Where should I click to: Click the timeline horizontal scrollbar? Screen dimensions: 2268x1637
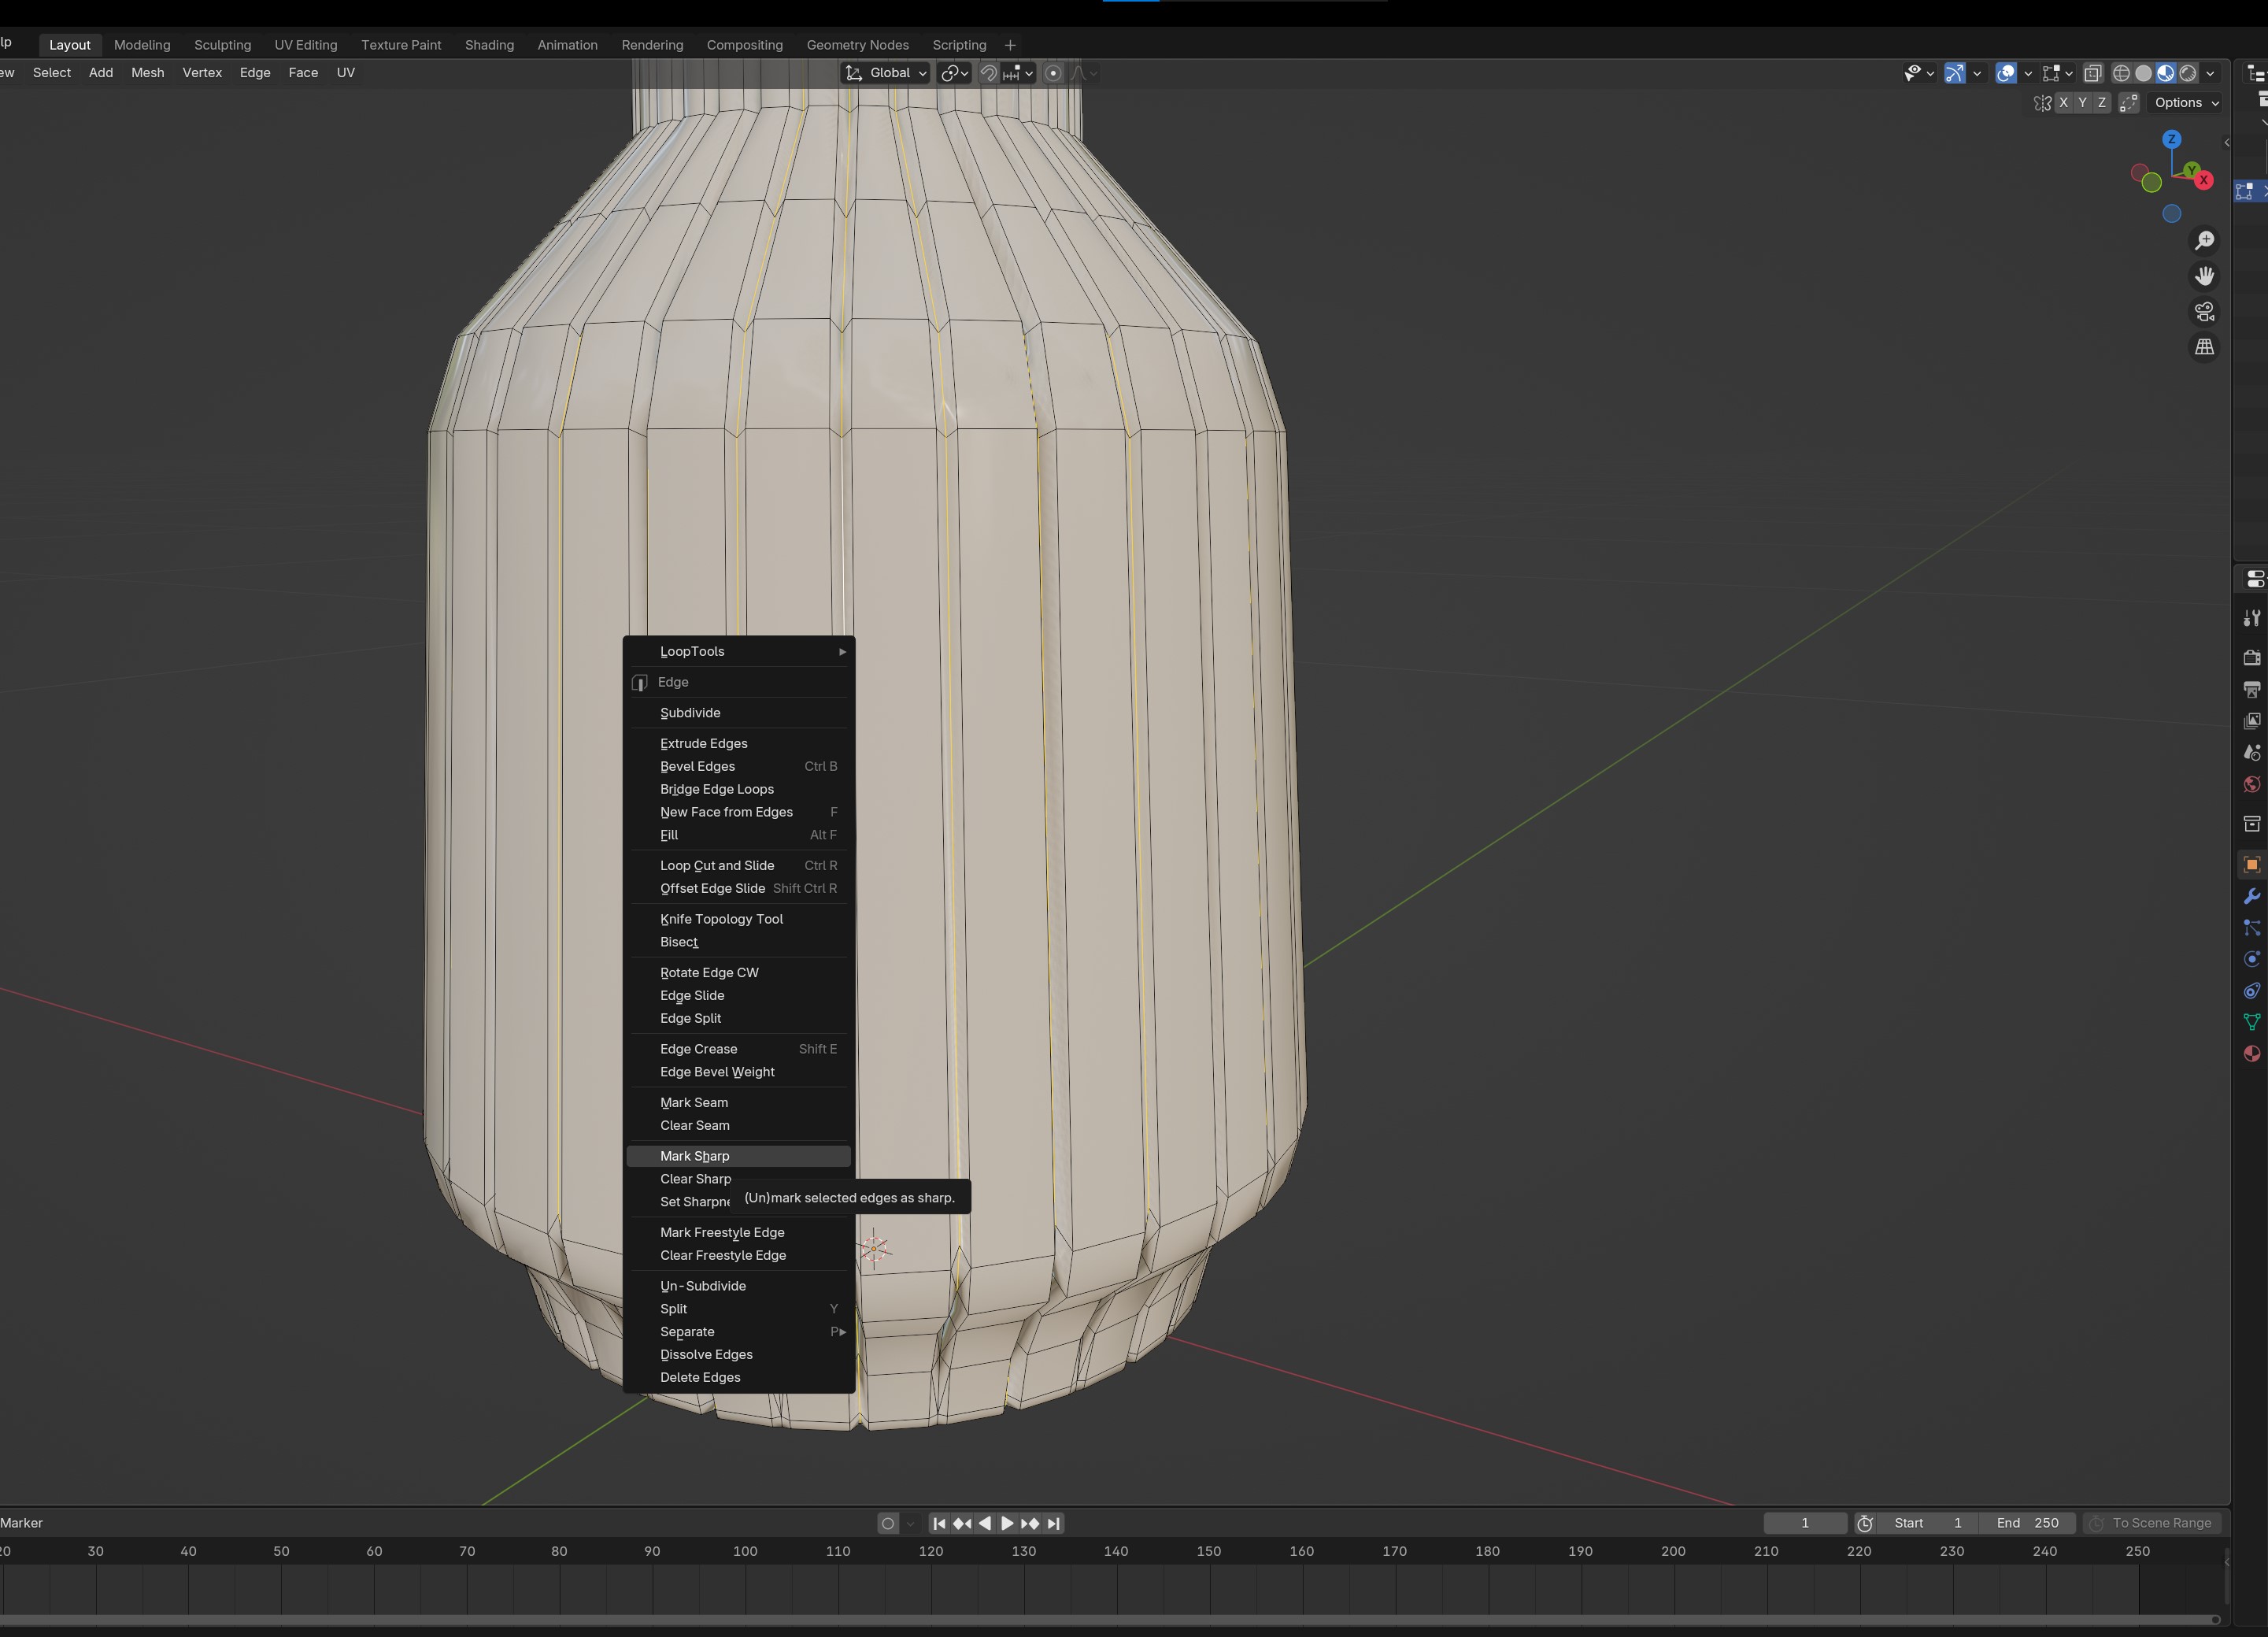[x=1109, y=1619]
